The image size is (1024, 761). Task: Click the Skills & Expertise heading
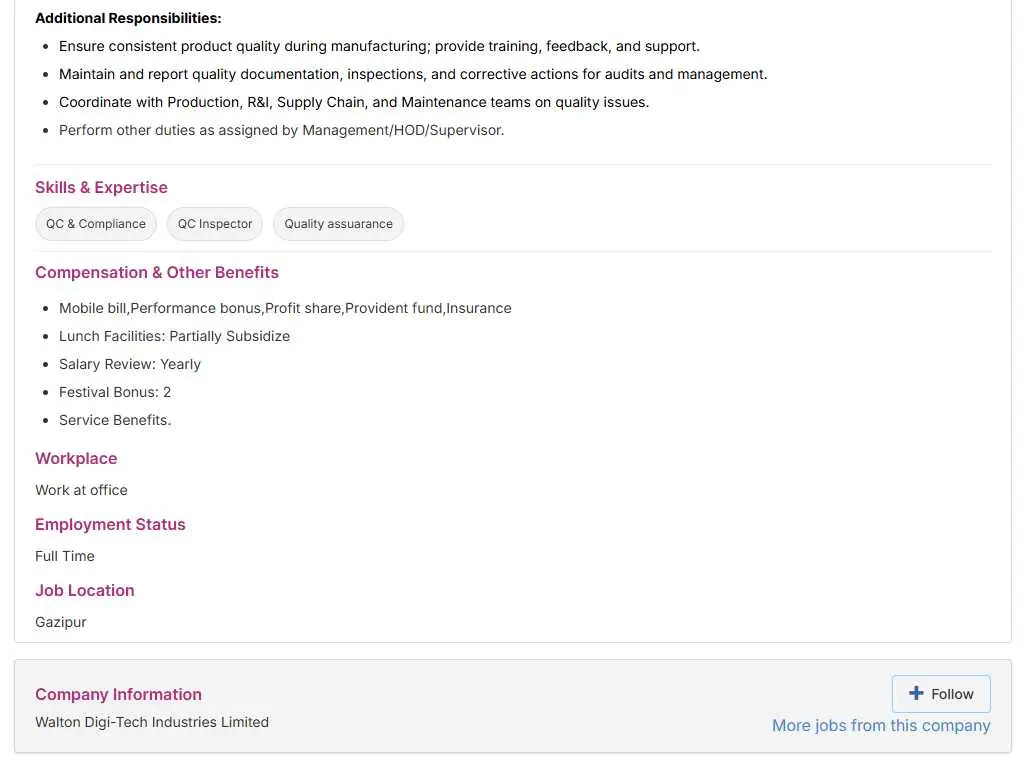(x=101, y=187)
